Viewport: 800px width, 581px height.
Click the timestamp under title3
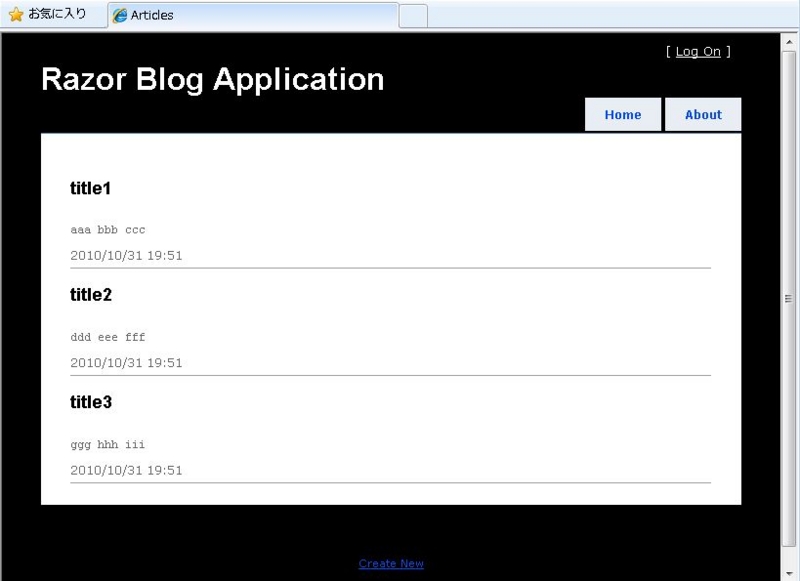[x=126, y=469]
